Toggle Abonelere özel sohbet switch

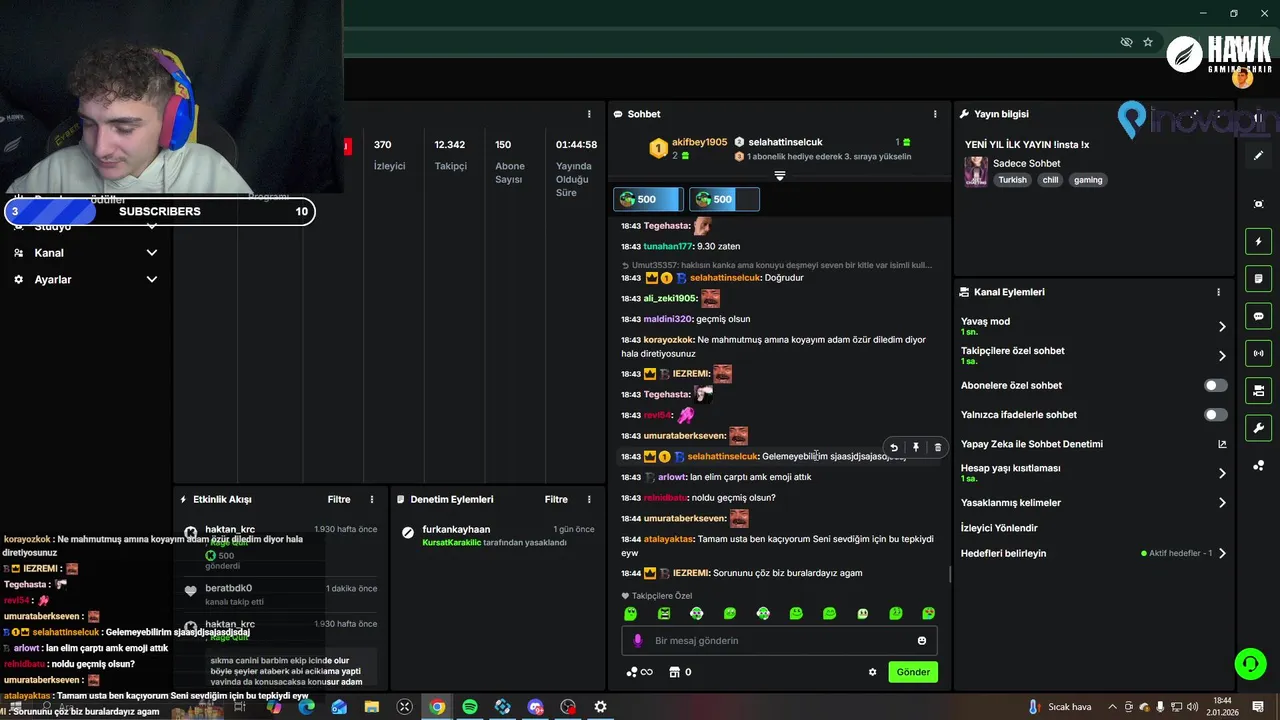point(1215,385)
